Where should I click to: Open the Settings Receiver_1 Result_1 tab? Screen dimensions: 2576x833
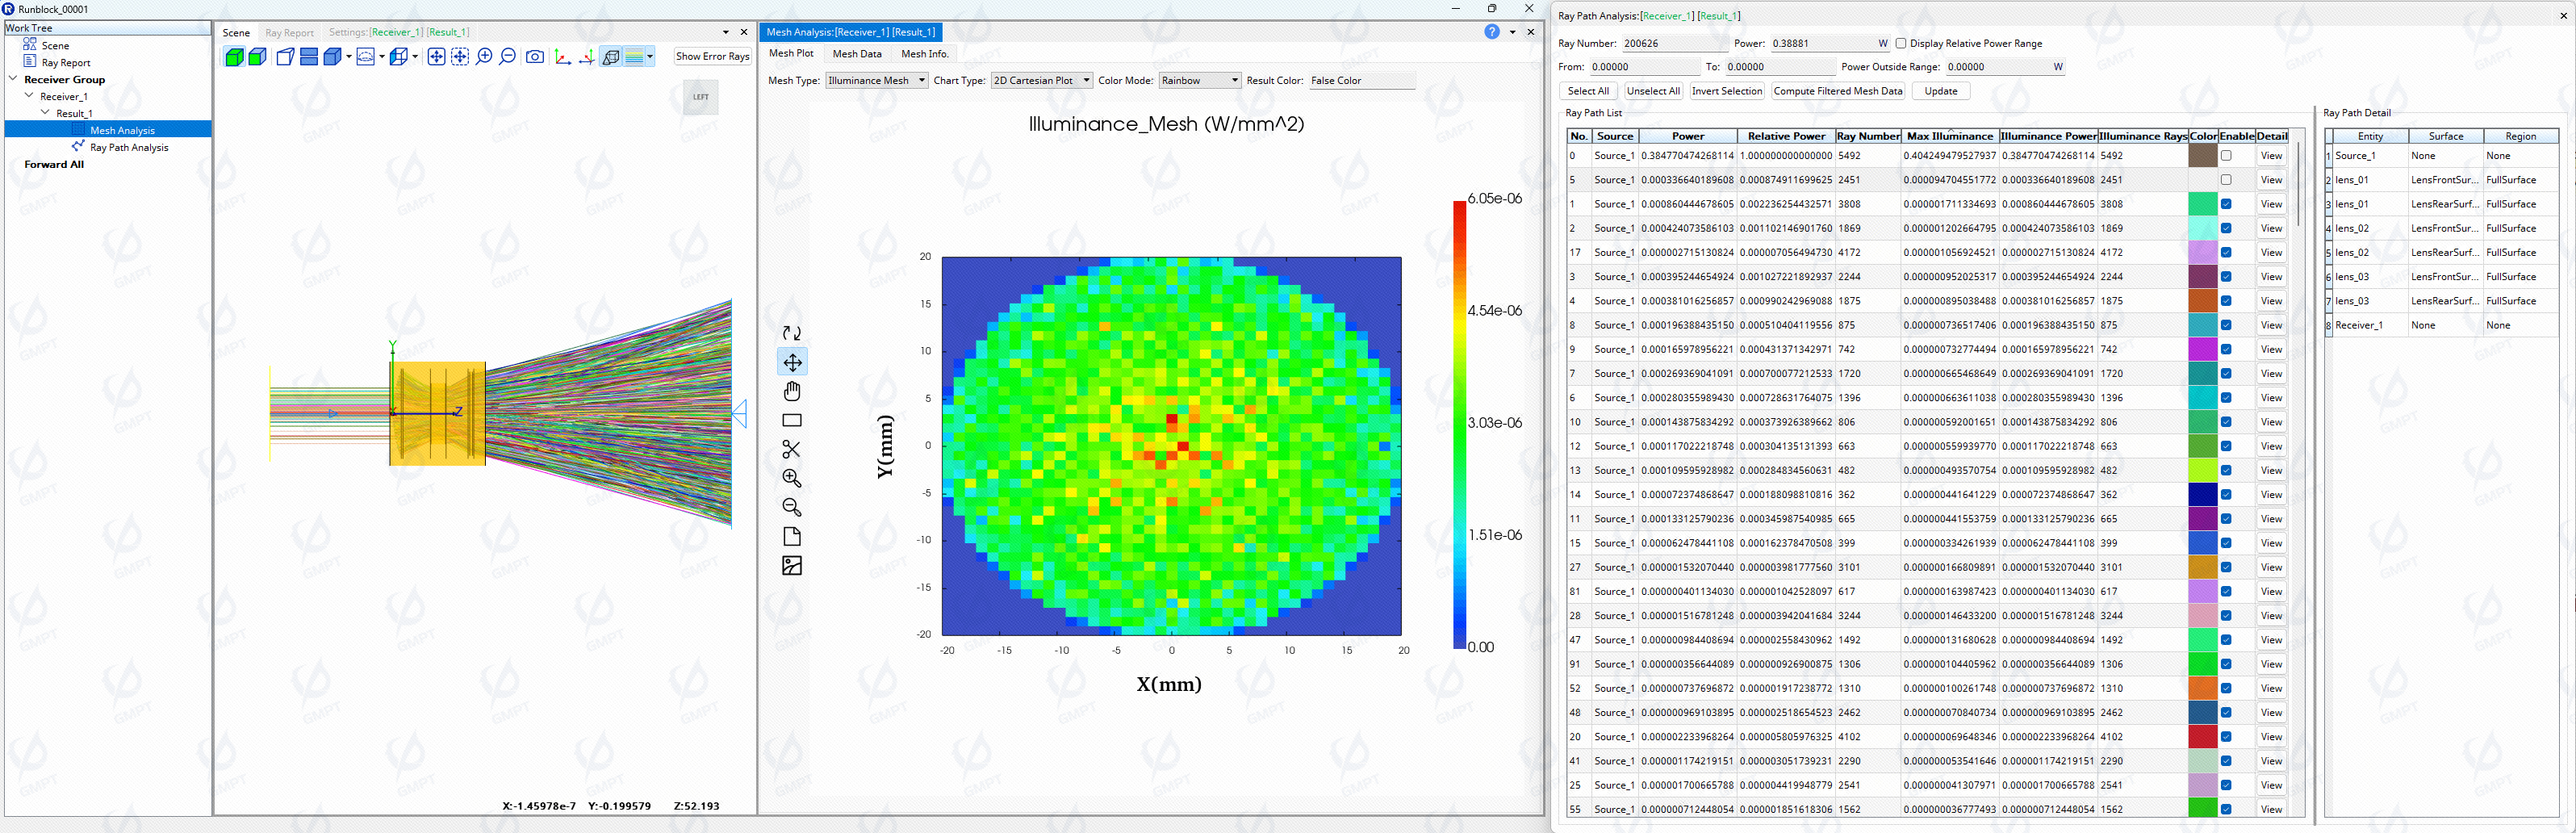(x=399, y=32)
